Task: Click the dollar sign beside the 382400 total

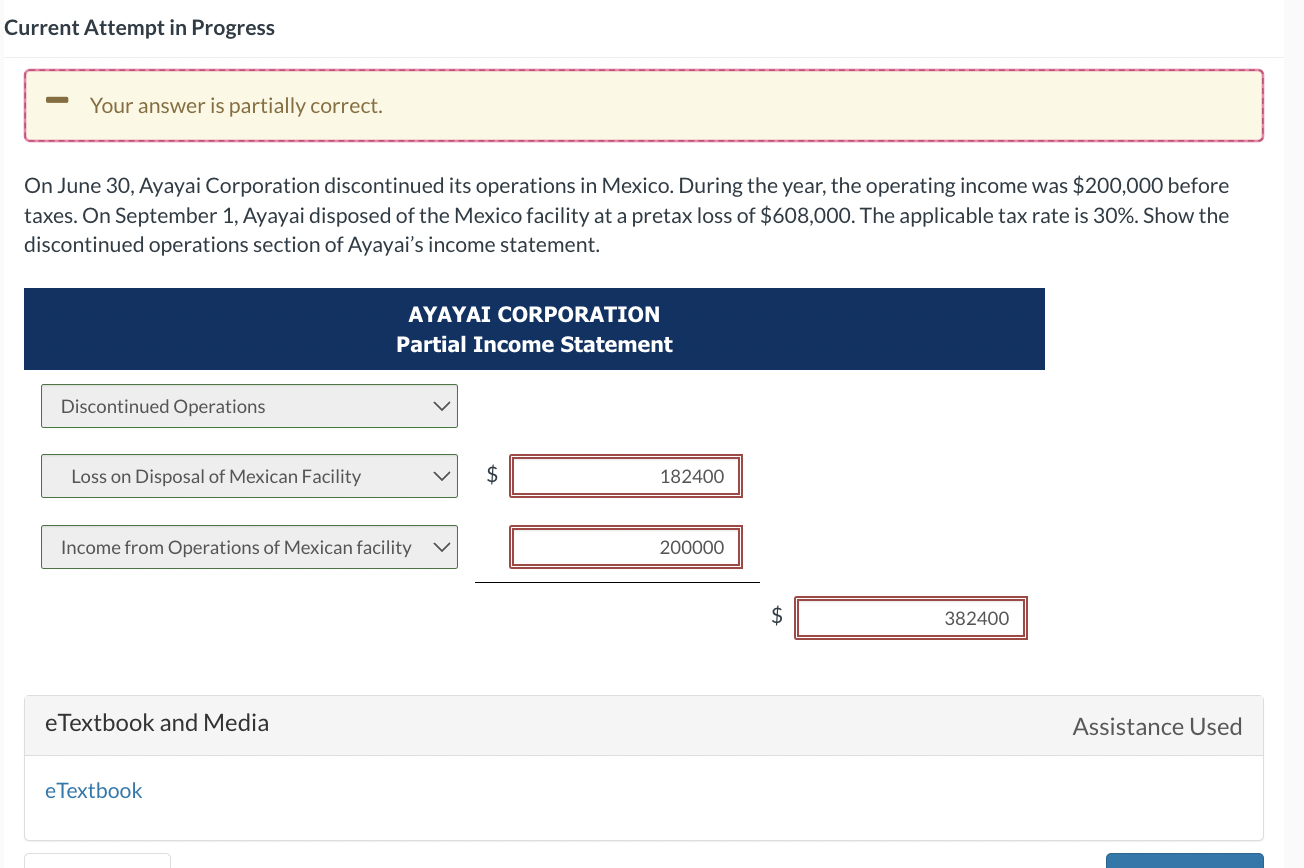Action: 776,616
